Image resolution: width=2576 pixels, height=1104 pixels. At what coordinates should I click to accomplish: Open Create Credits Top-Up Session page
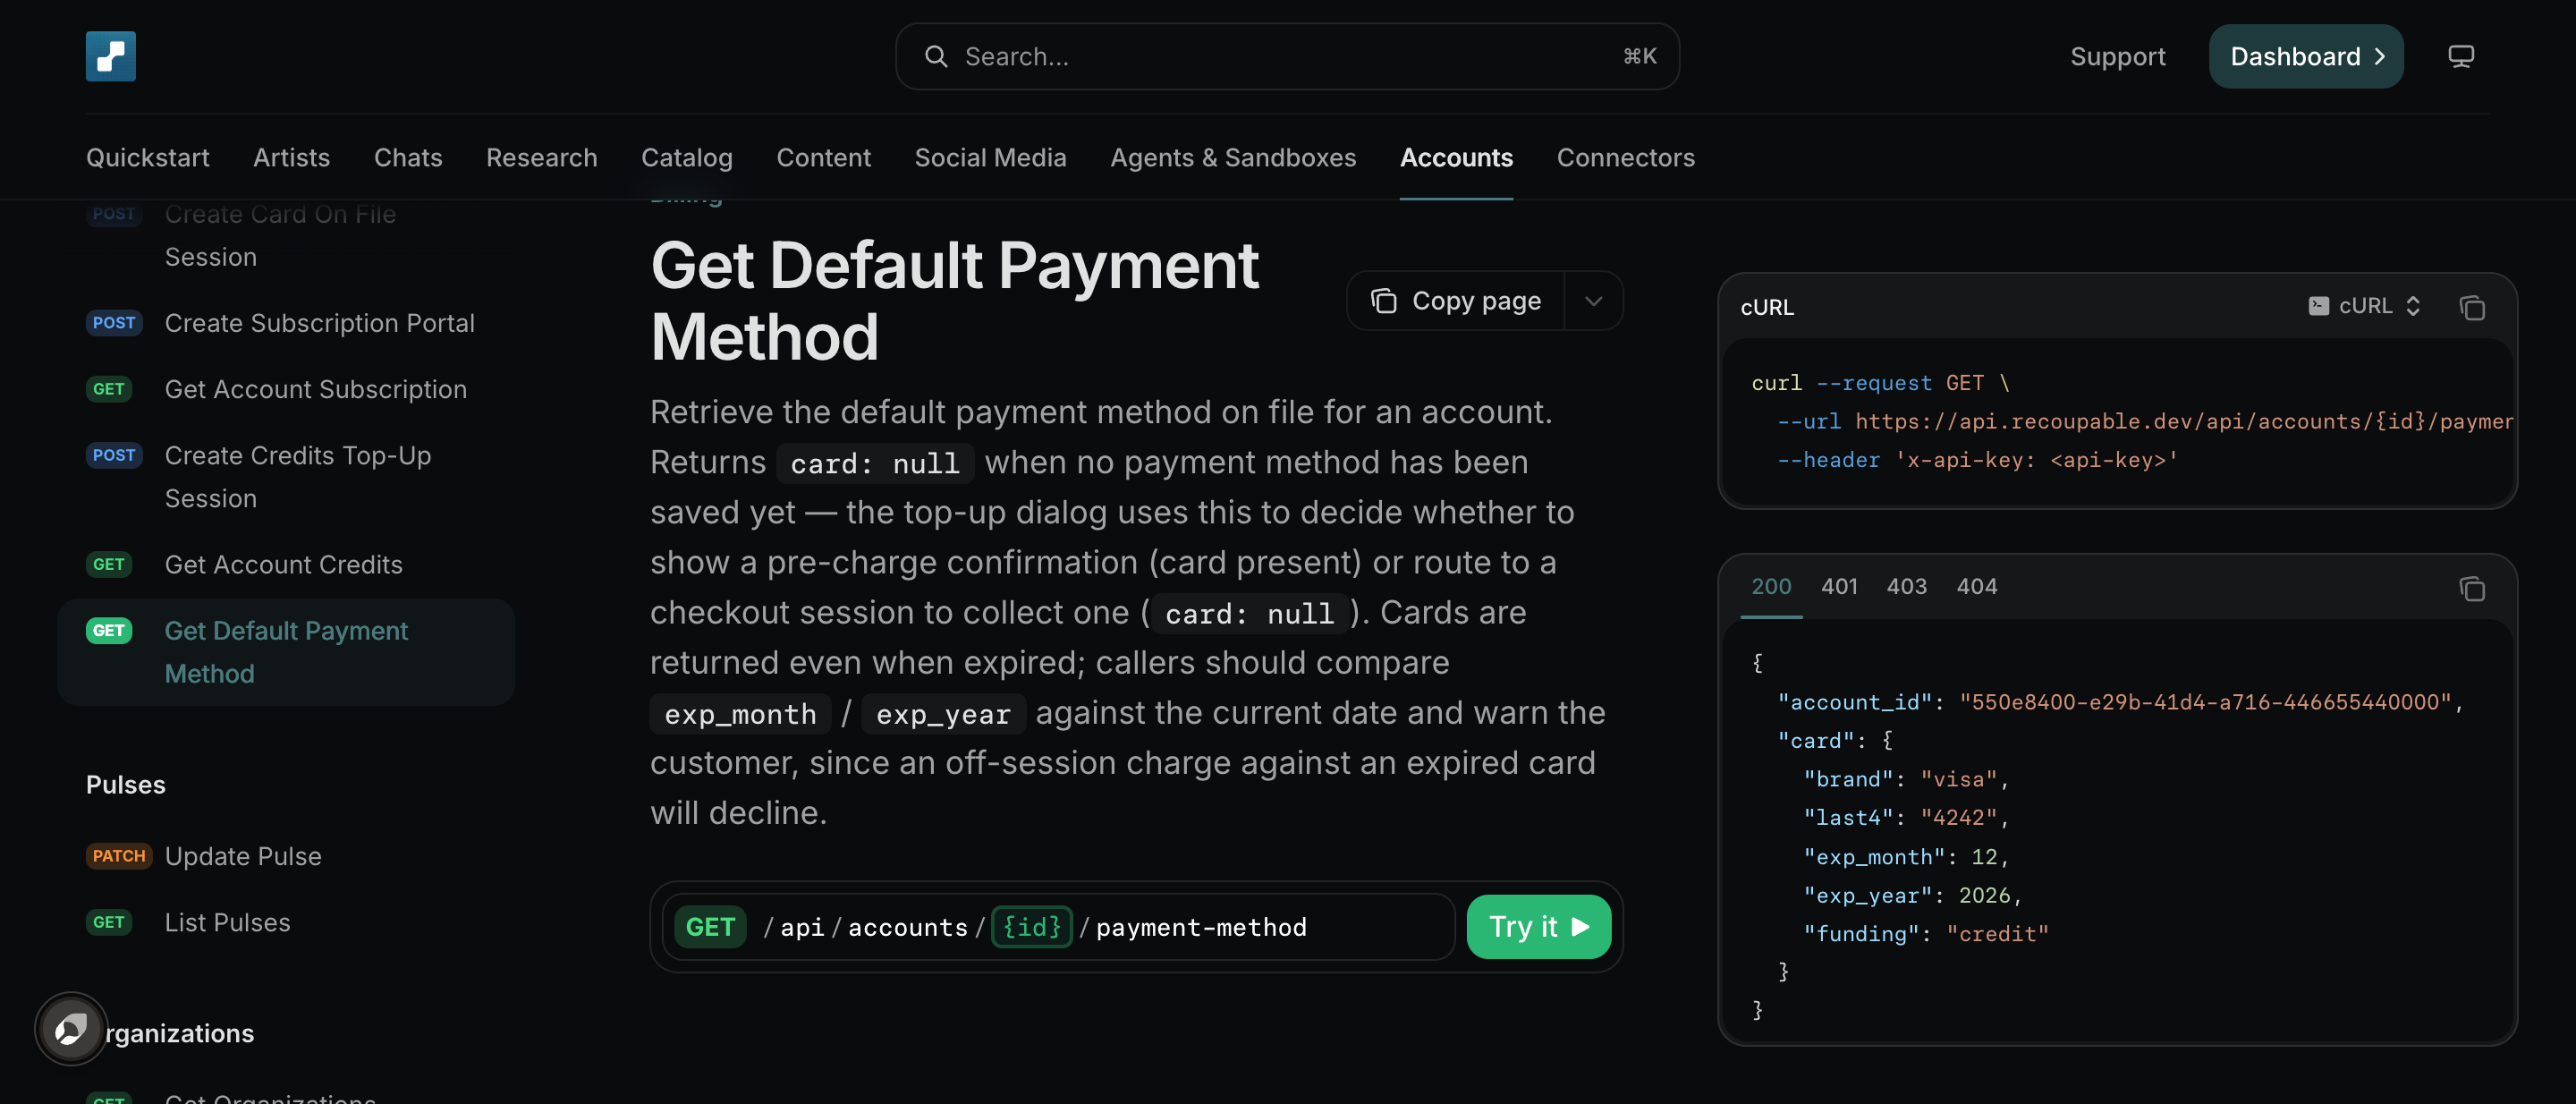click(286, 477)
